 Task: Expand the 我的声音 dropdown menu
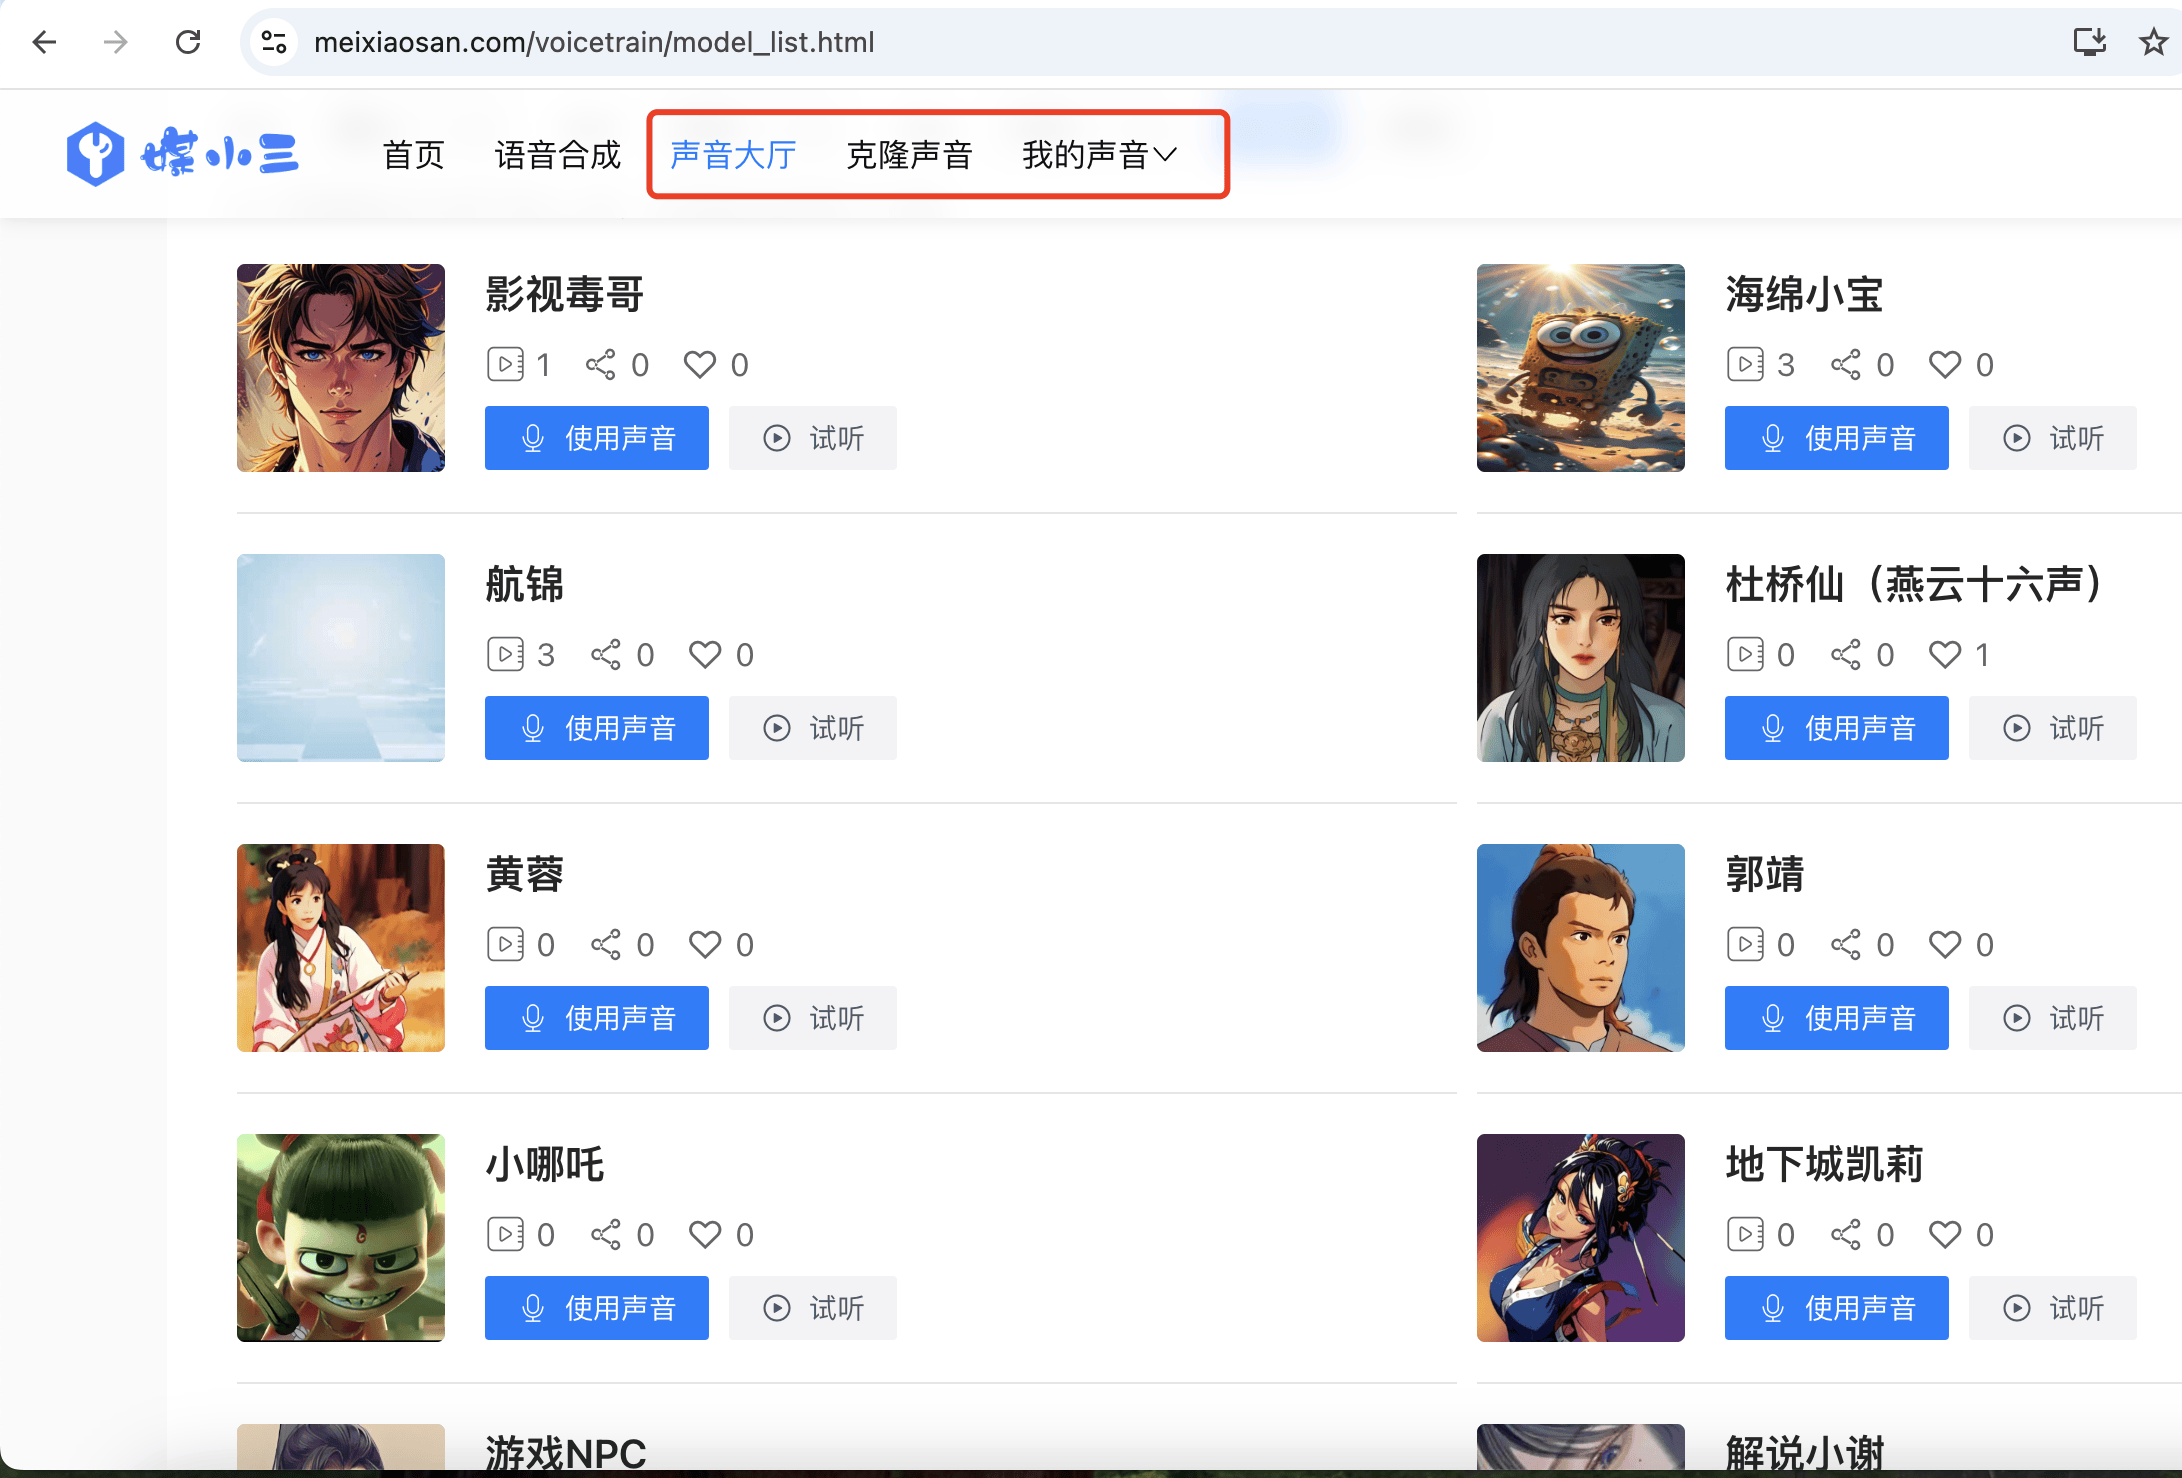tap(1099, 155)
